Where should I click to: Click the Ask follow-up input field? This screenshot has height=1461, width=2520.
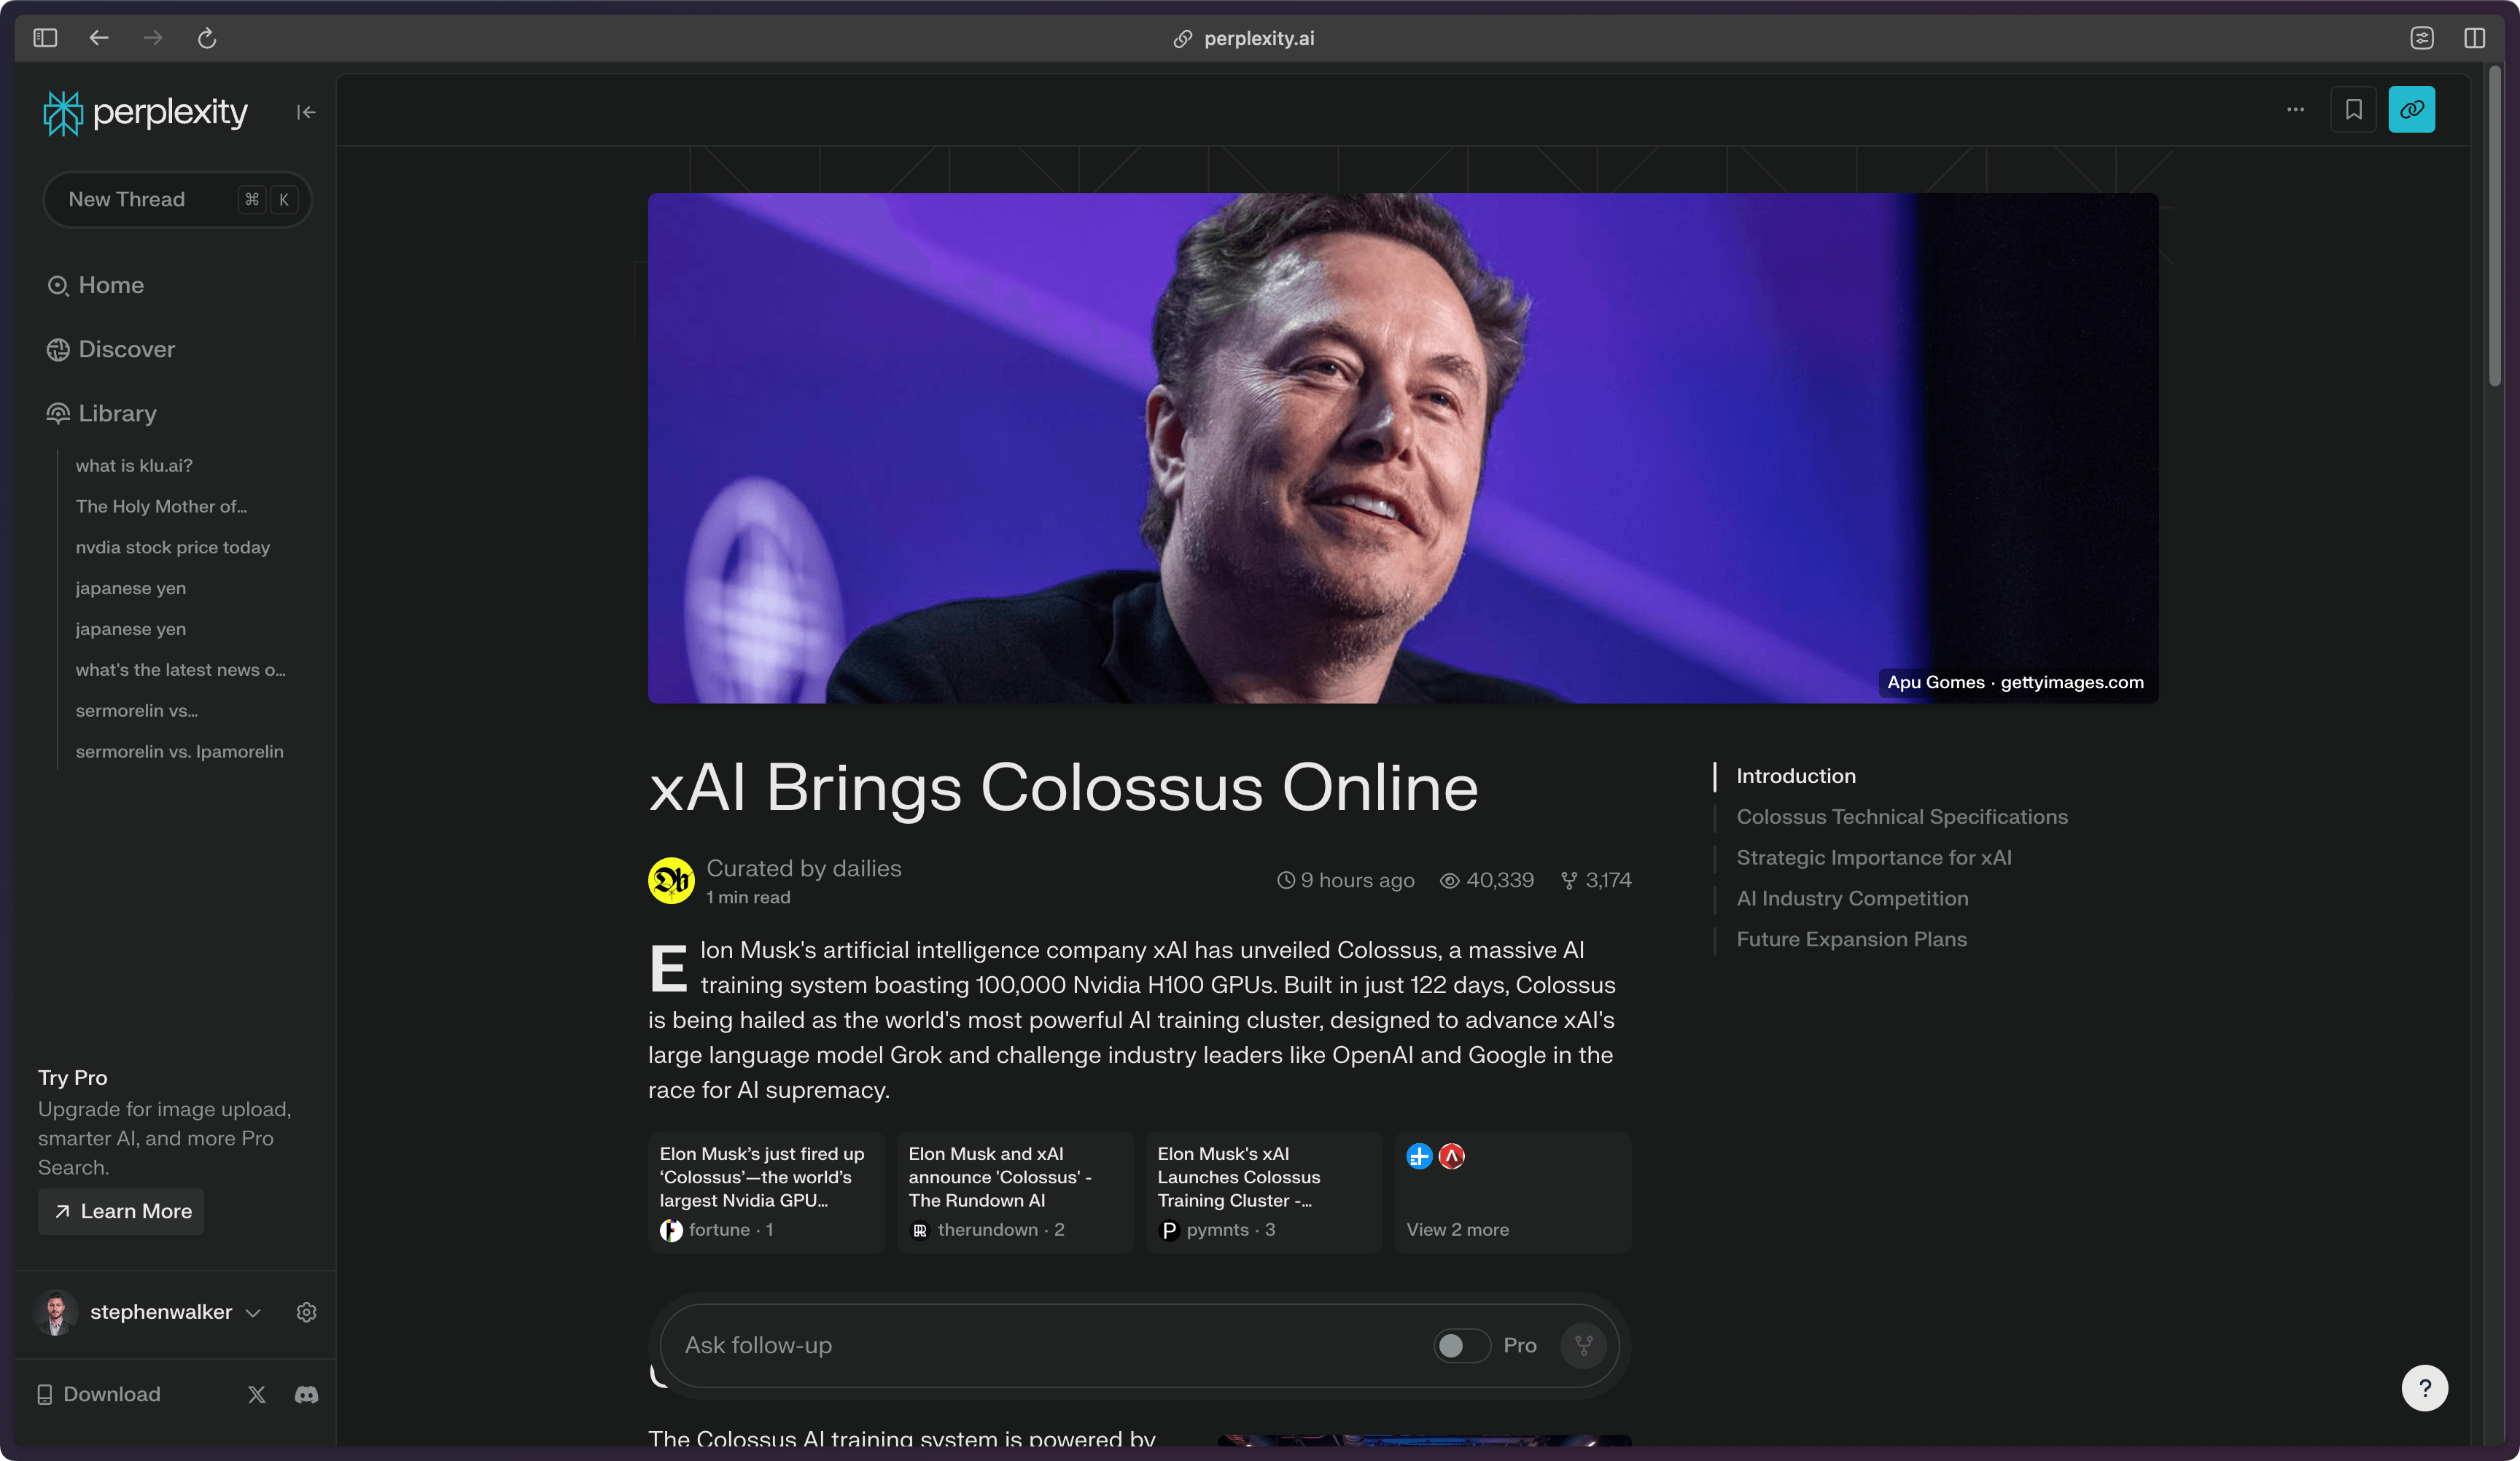(1050, 1345)
